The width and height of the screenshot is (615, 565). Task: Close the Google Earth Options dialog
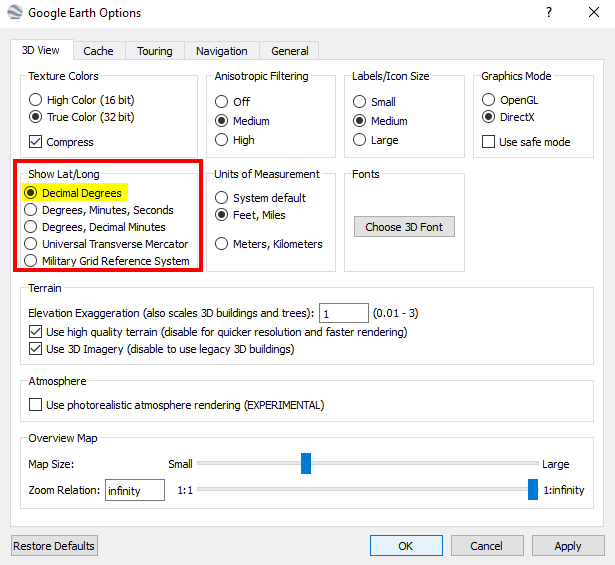(594, 12)
